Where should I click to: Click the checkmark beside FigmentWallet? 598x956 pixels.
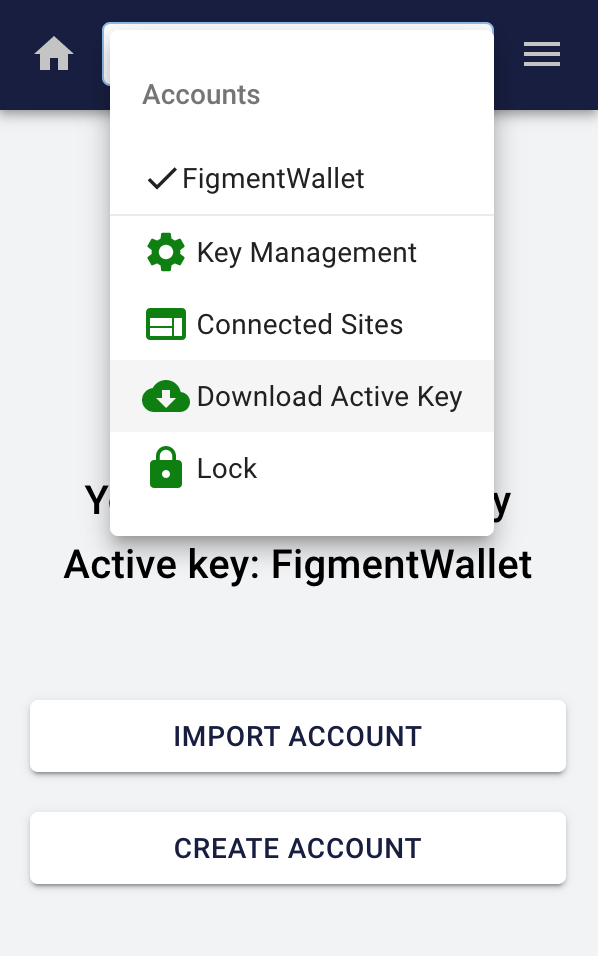[162, 179]
